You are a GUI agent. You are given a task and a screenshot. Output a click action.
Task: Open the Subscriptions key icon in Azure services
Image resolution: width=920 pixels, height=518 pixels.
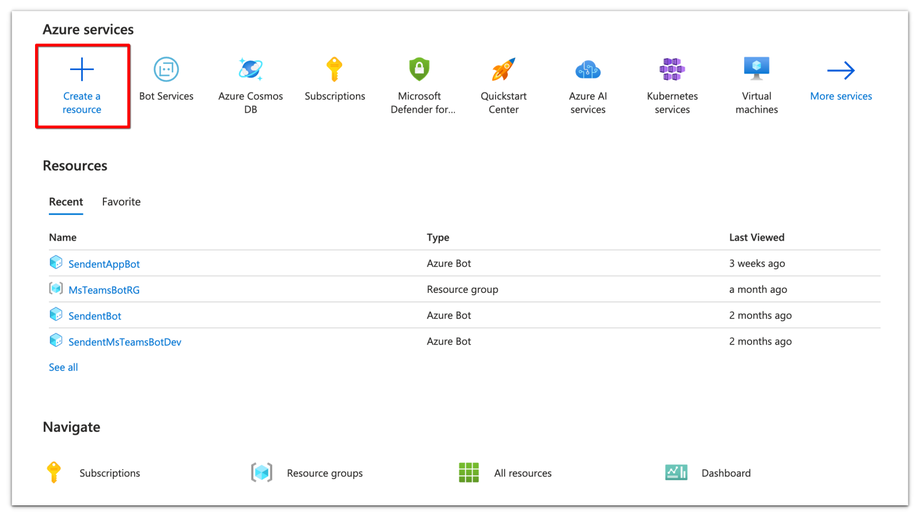click(x=334, y=69)
